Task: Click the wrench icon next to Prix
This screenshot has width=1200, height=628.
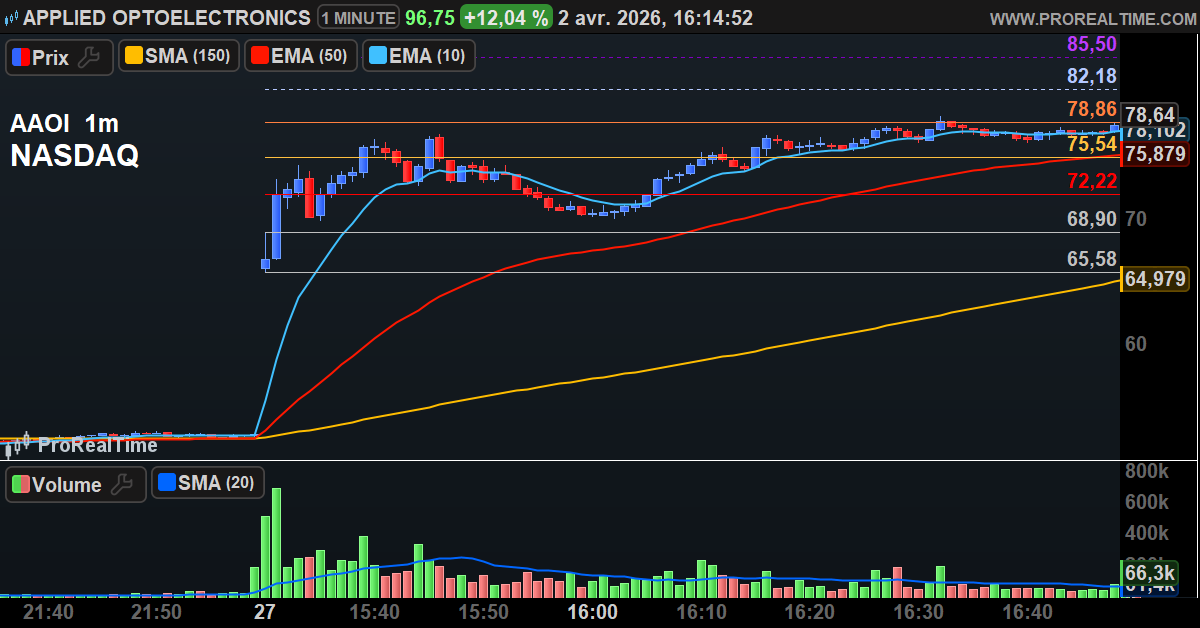Action: 90,58
